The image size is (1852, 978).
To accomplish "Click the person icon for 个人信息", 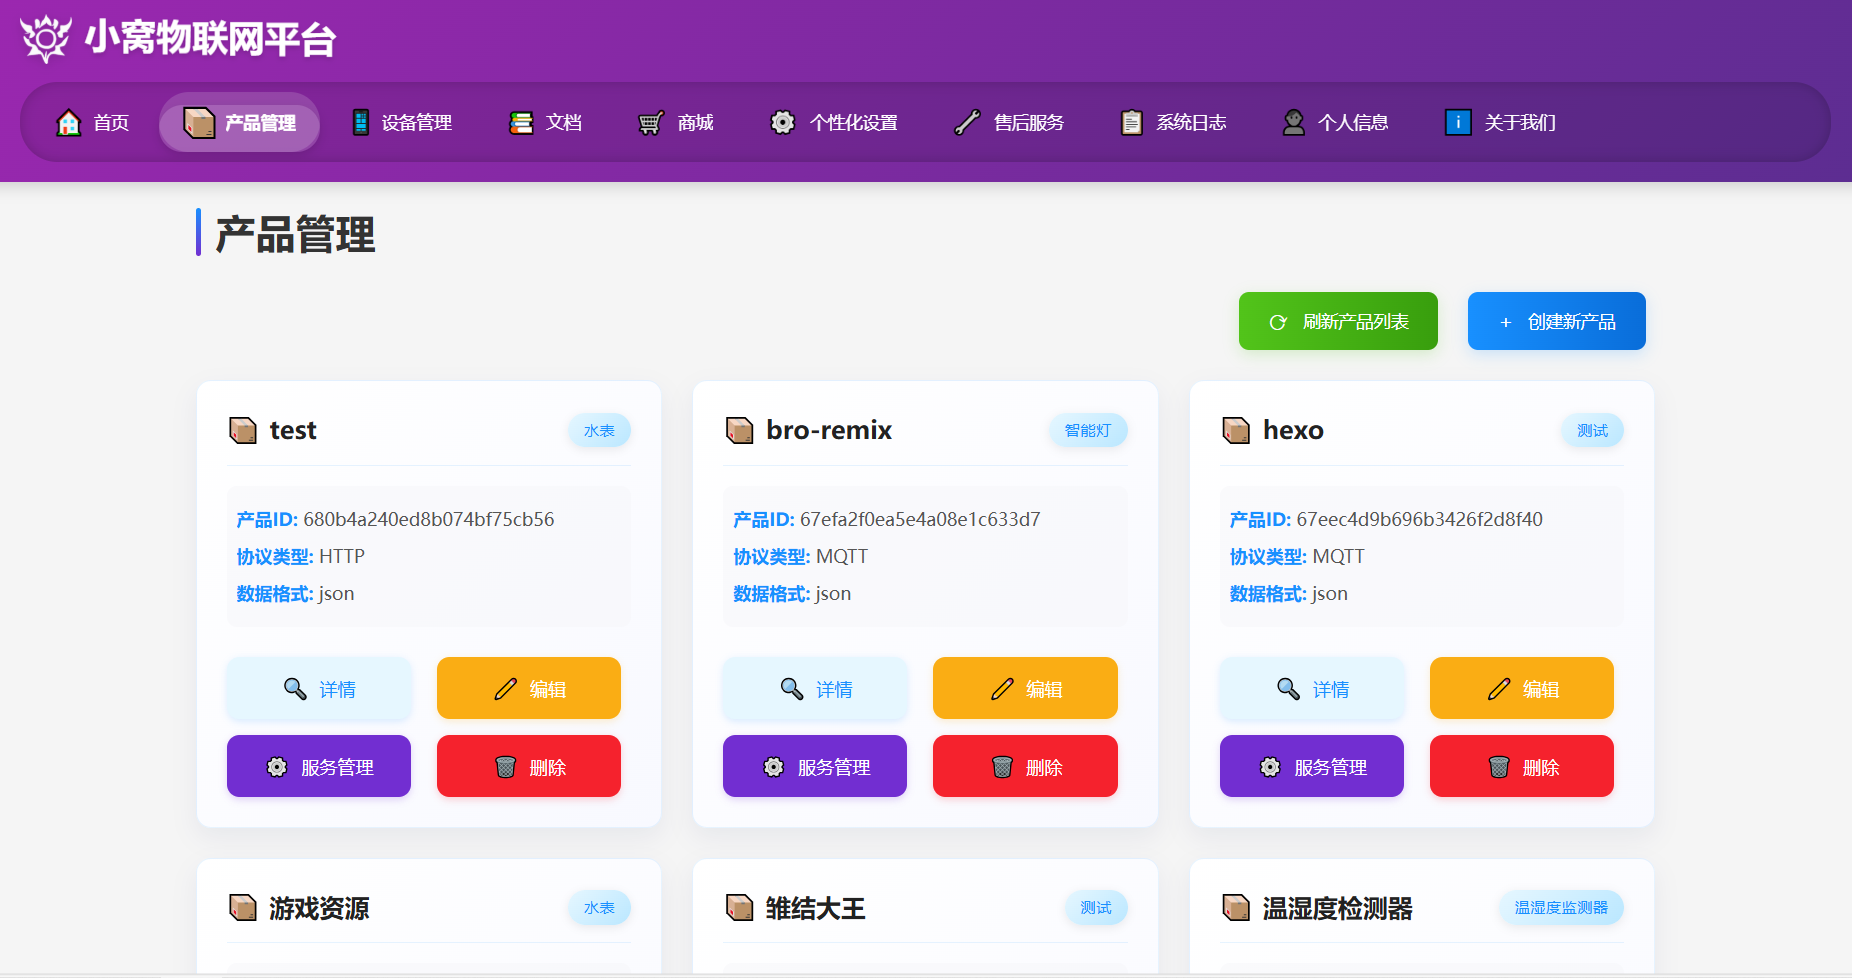I will pyautogui.click(x=1293, y=122).
